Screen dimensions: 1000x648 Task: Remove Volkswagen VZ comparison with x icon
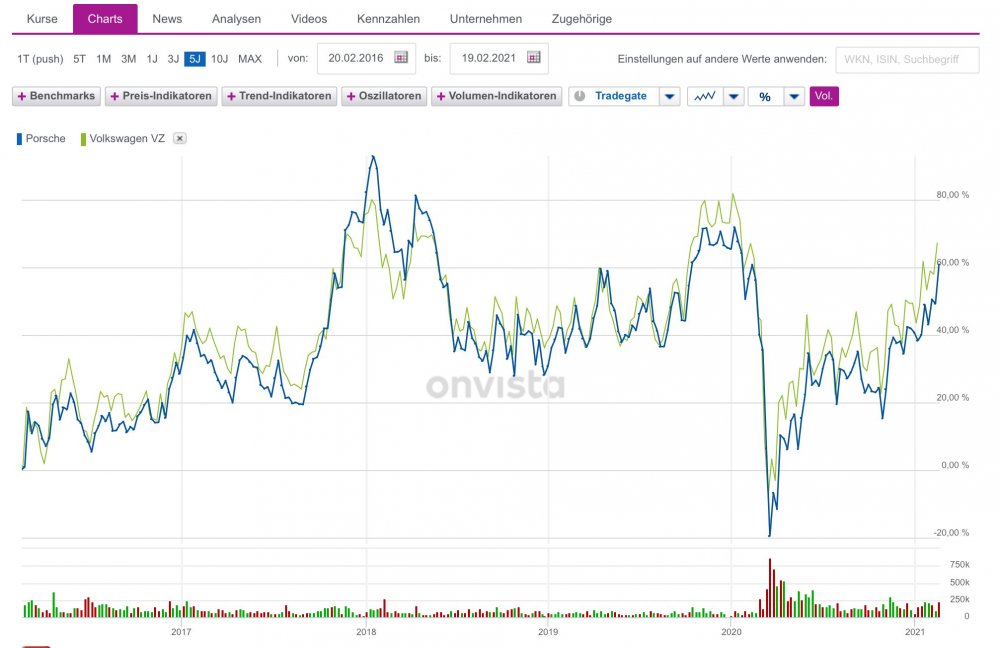pos(180,138)
